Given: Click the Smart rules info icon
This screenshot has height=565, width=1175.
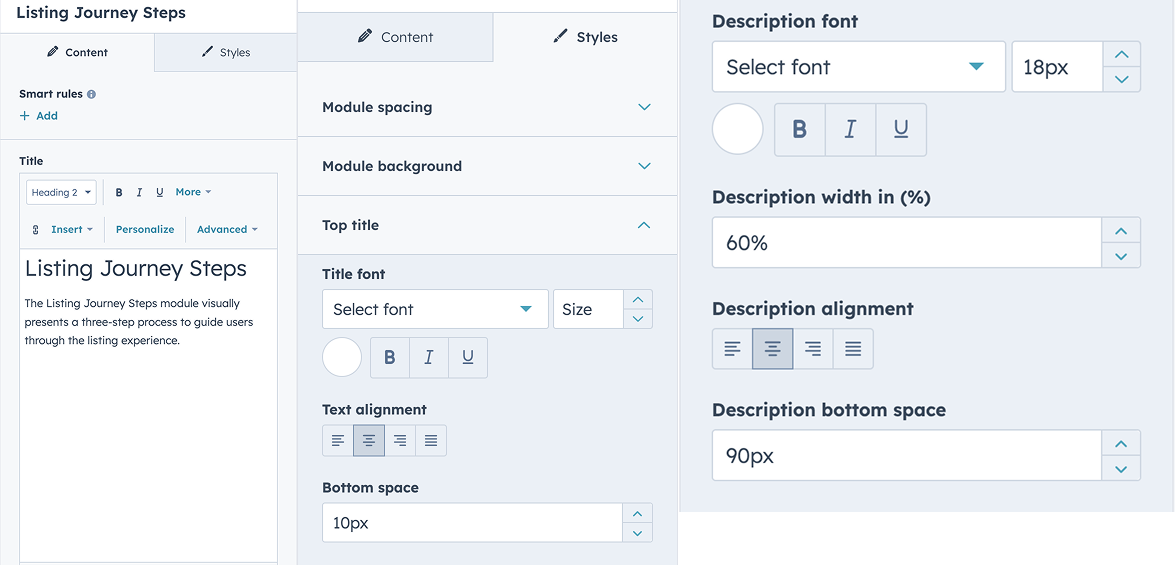Looking at the screenshot, I should pos(91,94).
